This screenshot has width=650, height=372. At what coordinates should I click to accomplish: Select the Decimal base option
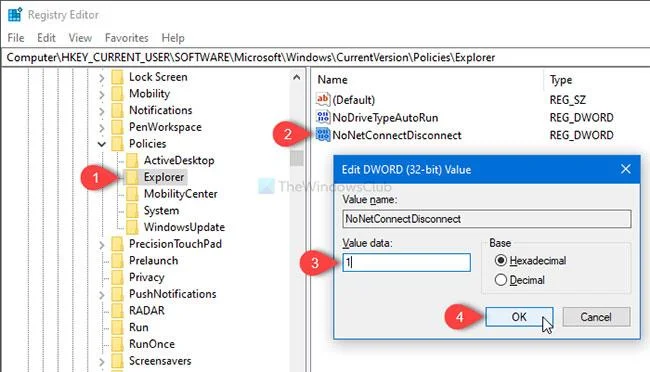[519, 280]
